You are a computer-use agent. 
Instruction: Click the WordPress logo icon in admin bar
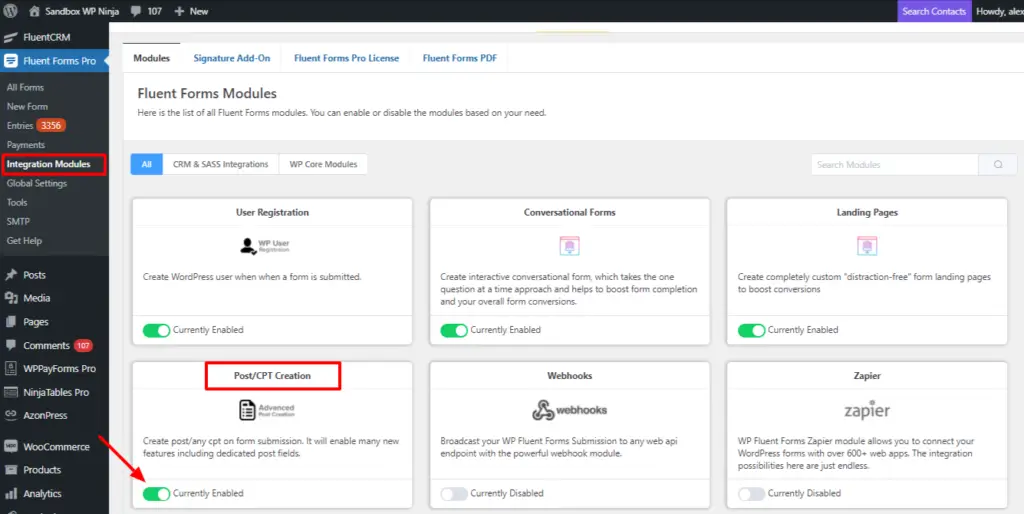10,11
